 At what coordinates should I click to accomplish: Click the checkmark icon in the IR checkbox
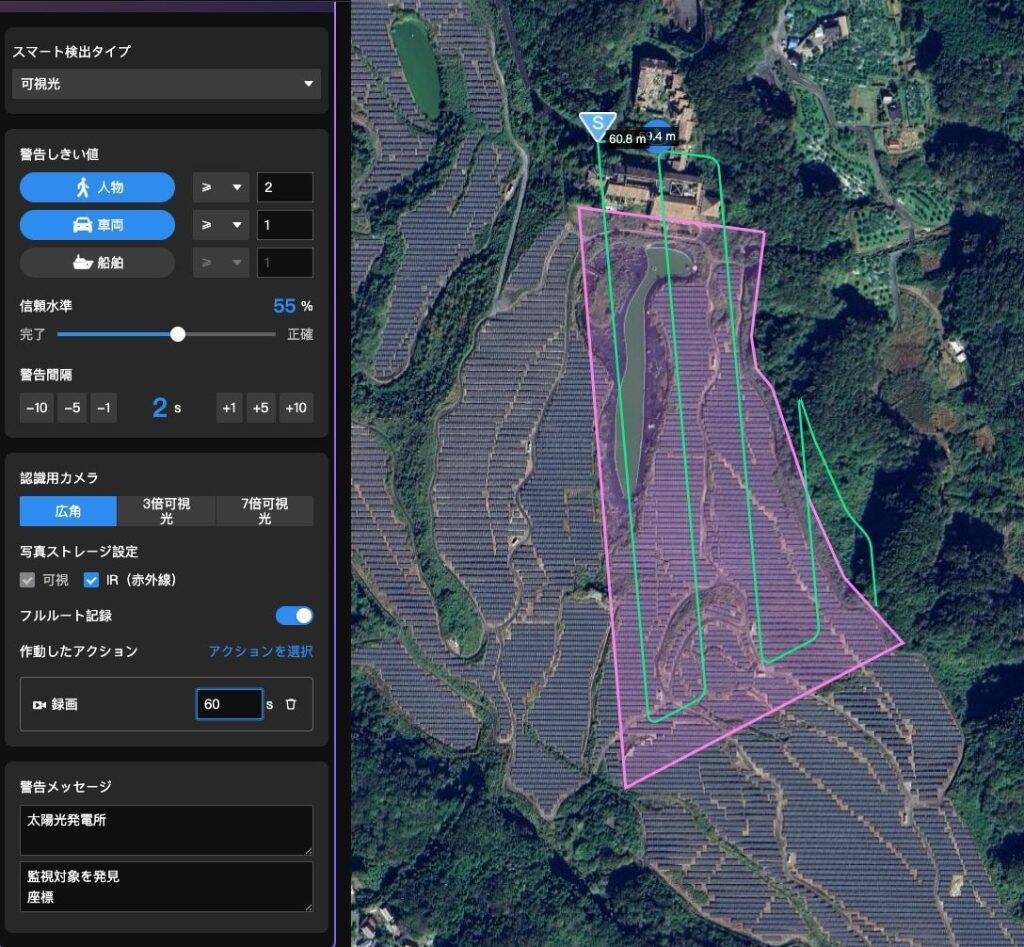pyautogui.click(x=91, y=579)
